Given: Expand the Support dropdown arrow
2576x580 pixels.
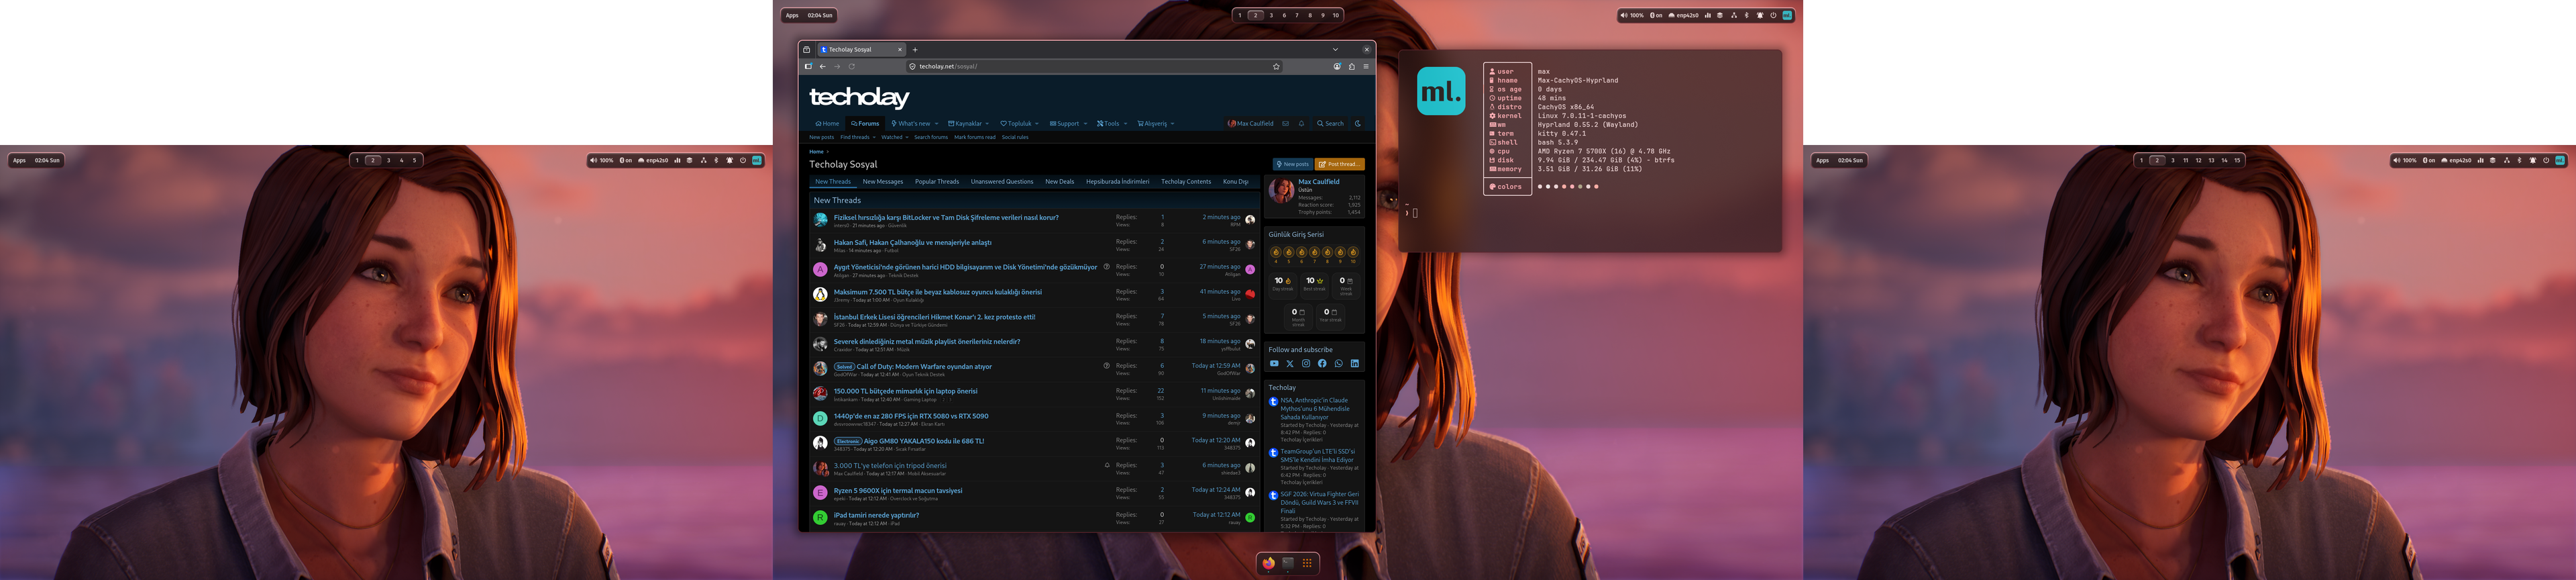Looking at the screenshot, I should pos(1085,124).
